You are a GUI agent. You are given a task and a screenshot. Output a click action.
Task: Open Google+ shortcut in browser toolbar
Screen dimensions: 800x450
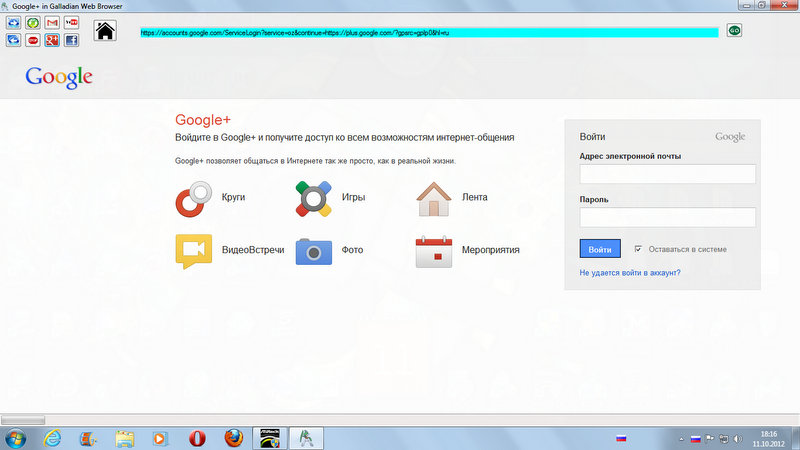point(52,40)
